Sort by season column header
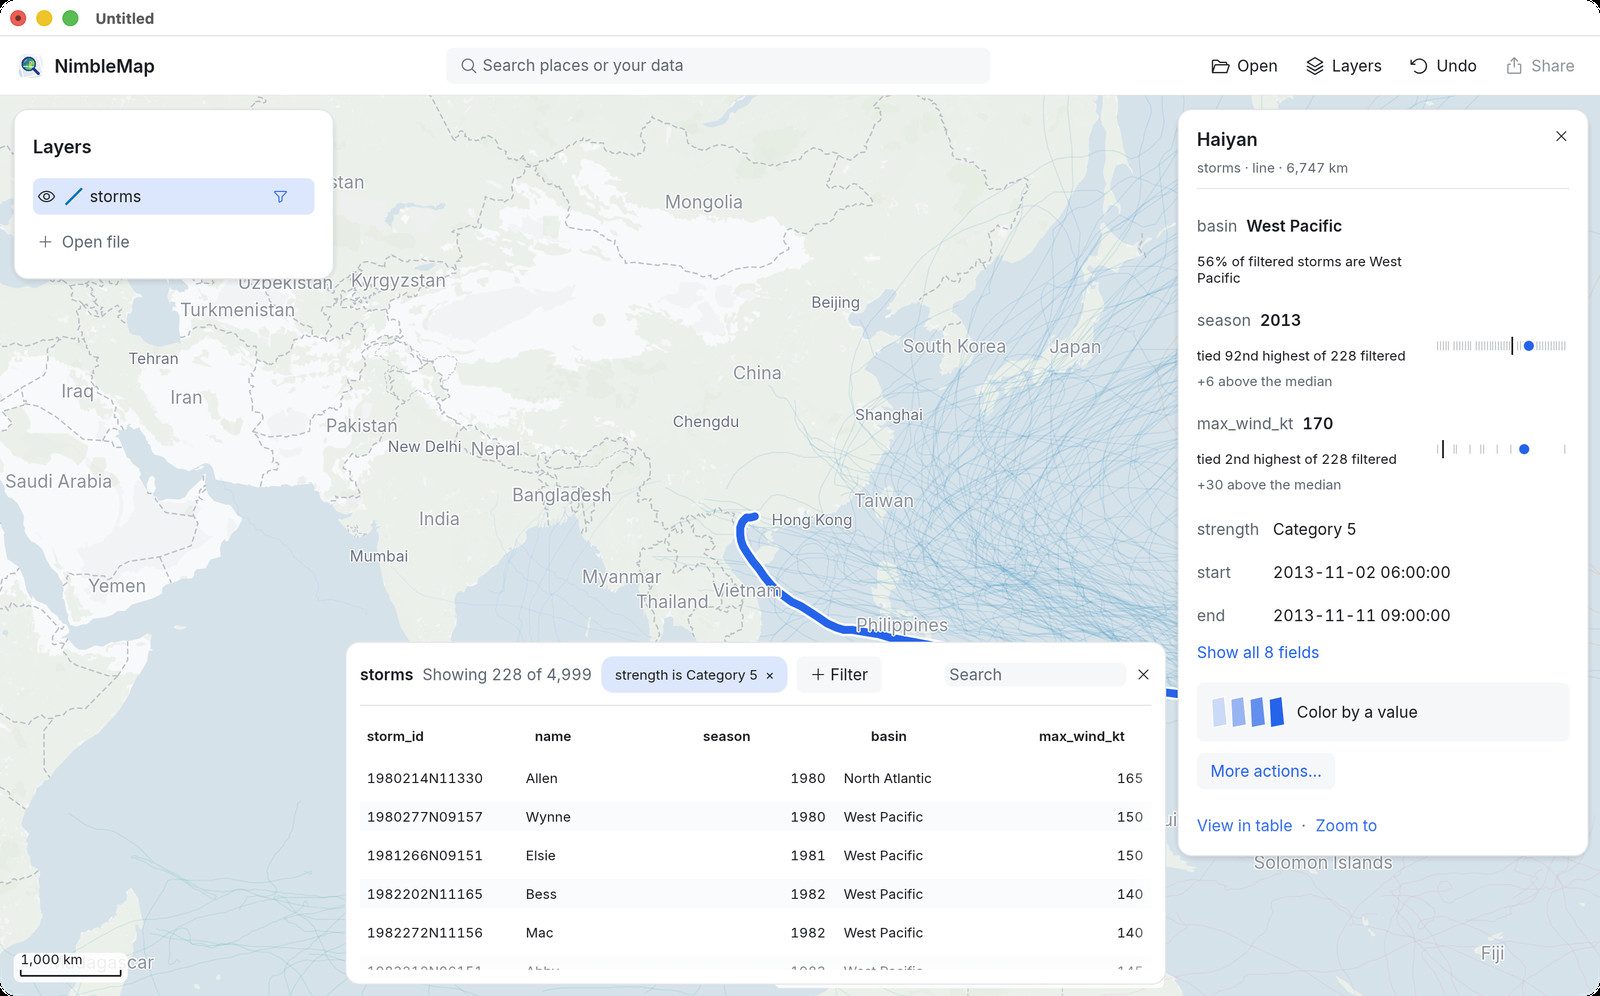The image size is (1600, 996). coord(726,736)
